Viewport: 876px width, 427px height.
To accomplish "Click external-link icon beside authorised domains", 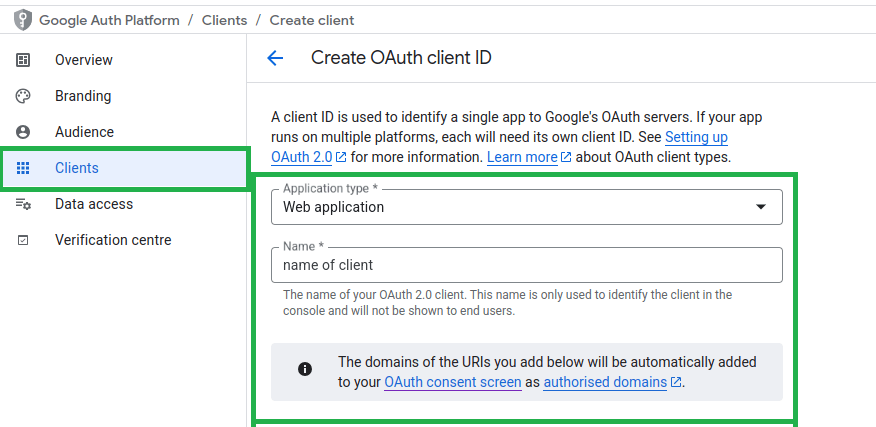I will point(676,382).
